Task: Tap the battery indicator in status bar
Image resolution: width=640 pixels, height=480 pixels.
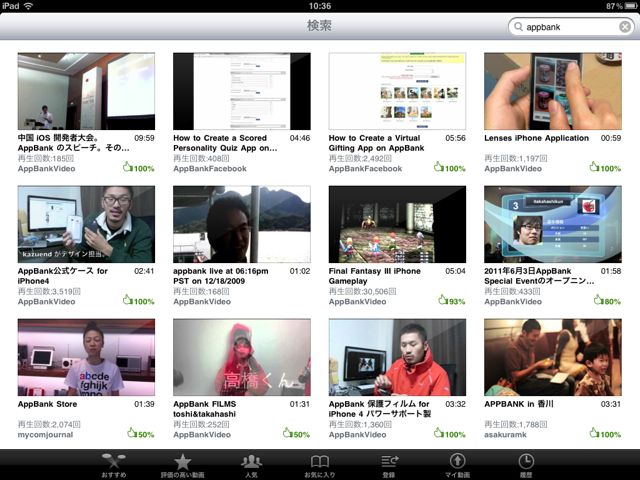Action: (630, 6)
